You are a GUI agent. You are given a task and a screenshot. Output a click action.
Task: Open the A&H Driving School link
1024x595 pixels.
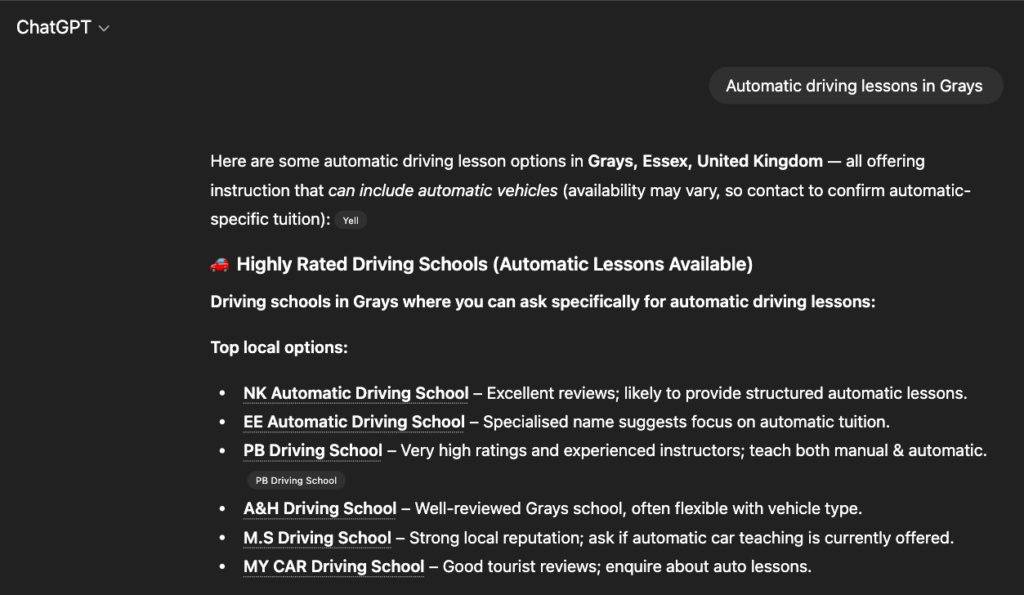click(x=320, y=509)
